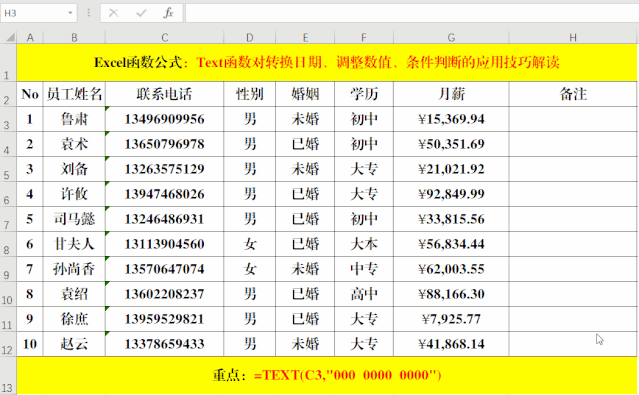Click the cell with name 孙尚香

click(74, 269)
